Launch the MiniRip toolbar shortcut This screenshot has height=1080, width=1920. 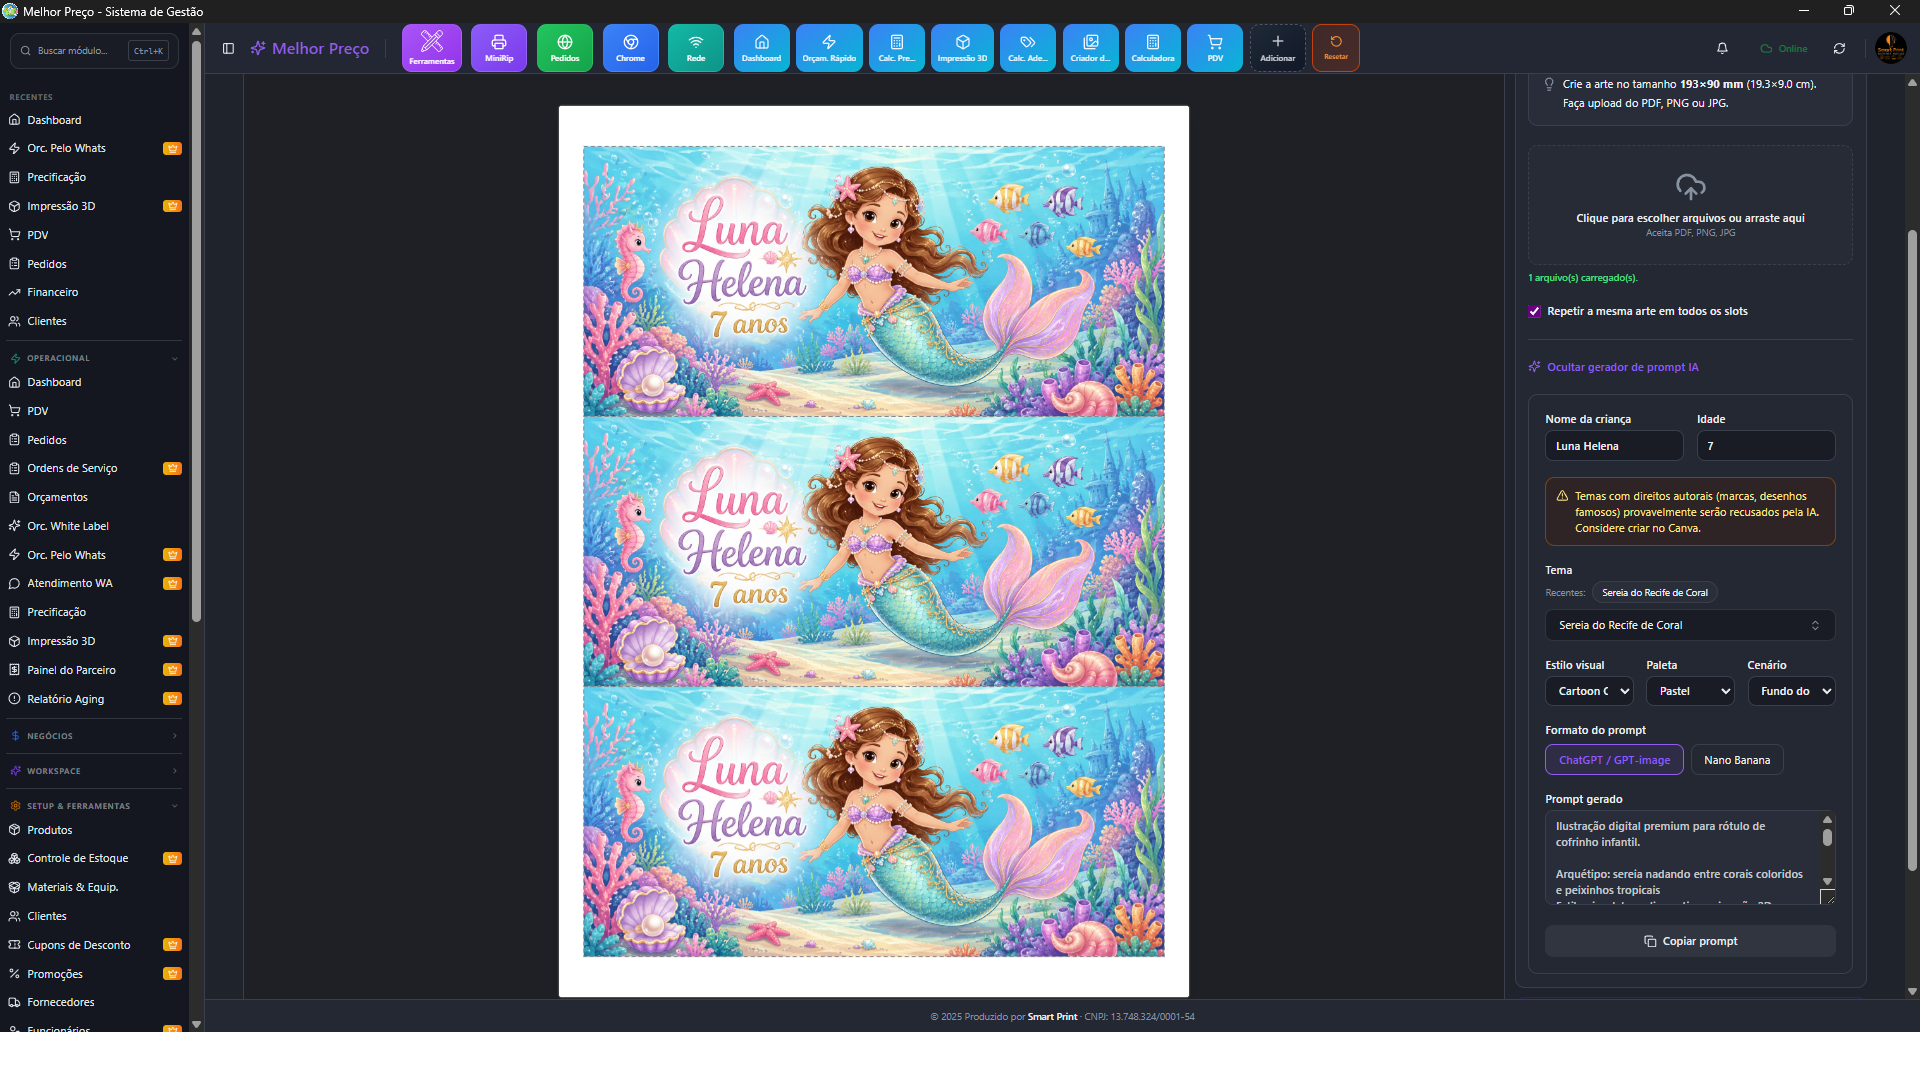[x=499, y=48]
